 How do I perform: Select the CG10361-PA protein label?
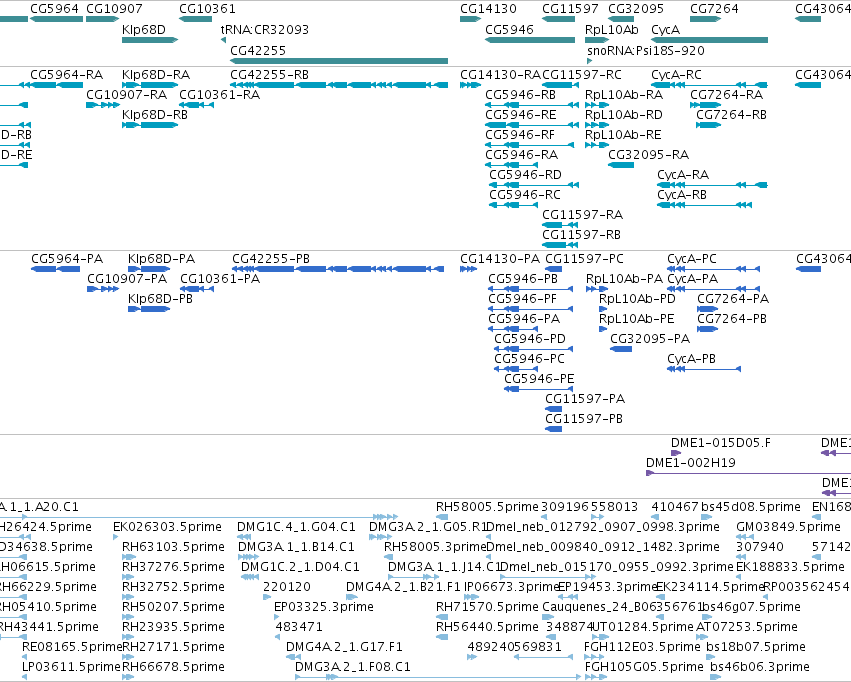(220, 279)
